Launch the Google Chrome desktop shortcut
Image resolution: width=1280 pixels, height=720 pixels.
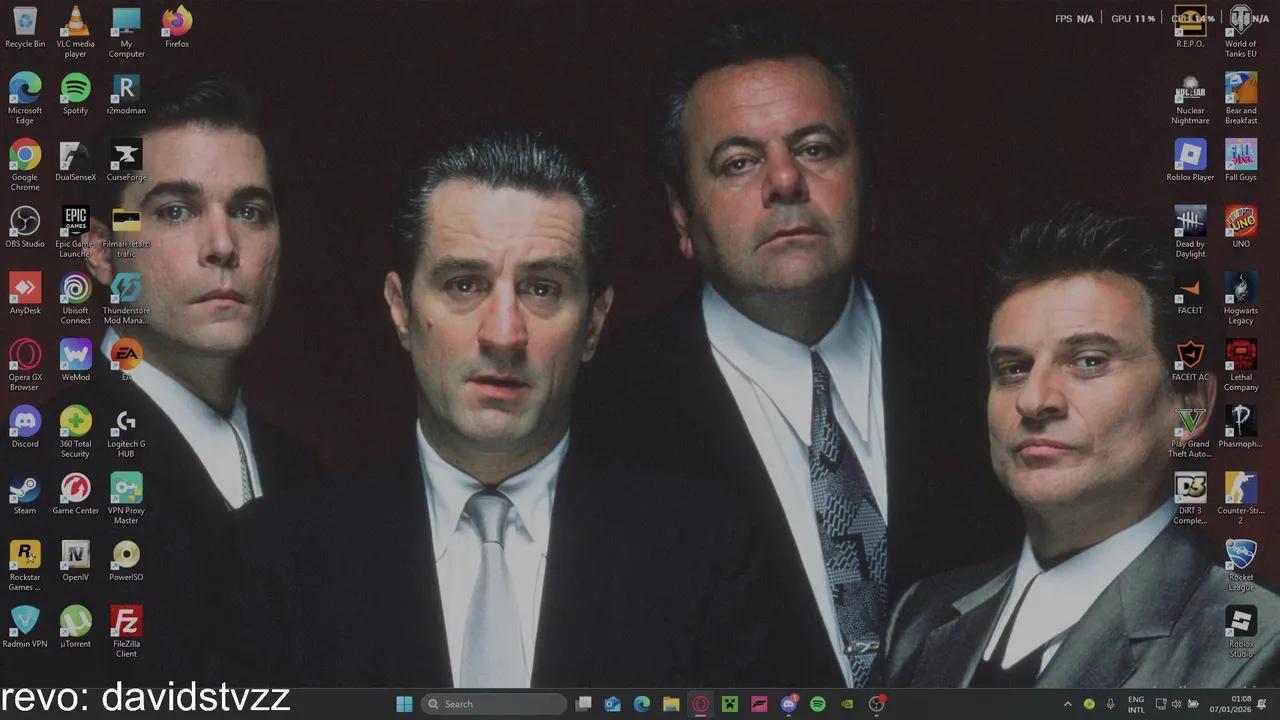25,166
